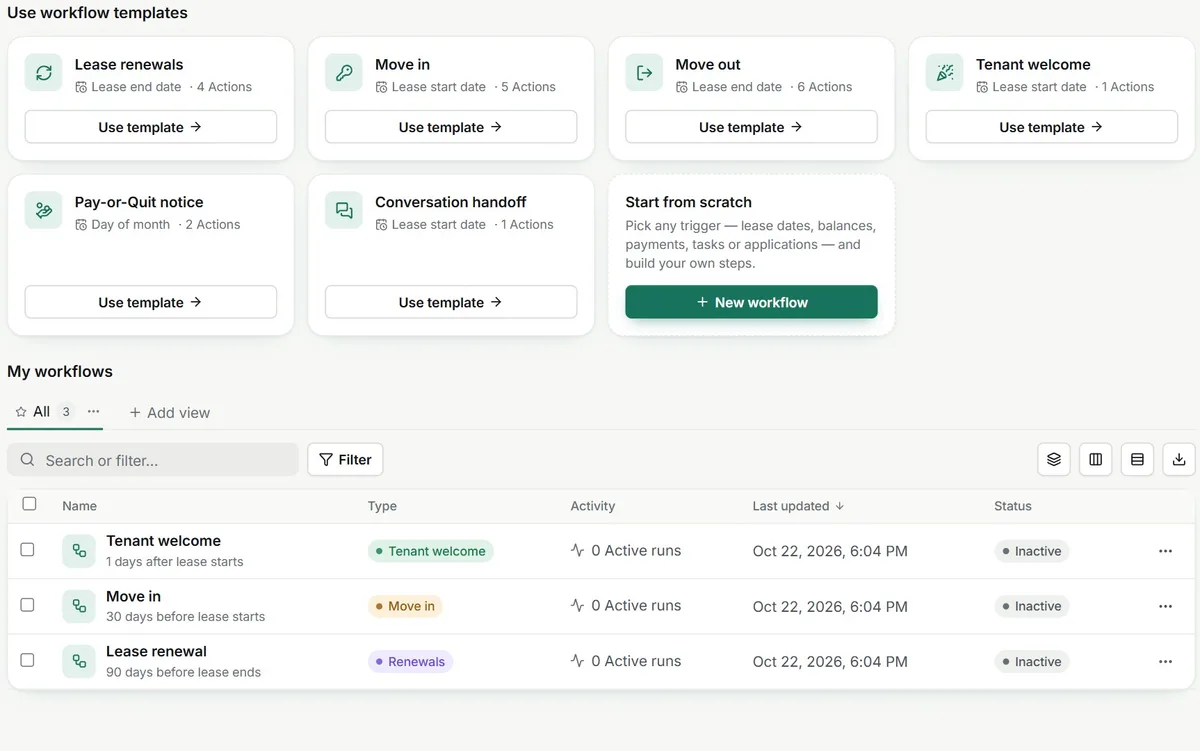
Task: Focus the Search or filter input
Action: [153, 460]
